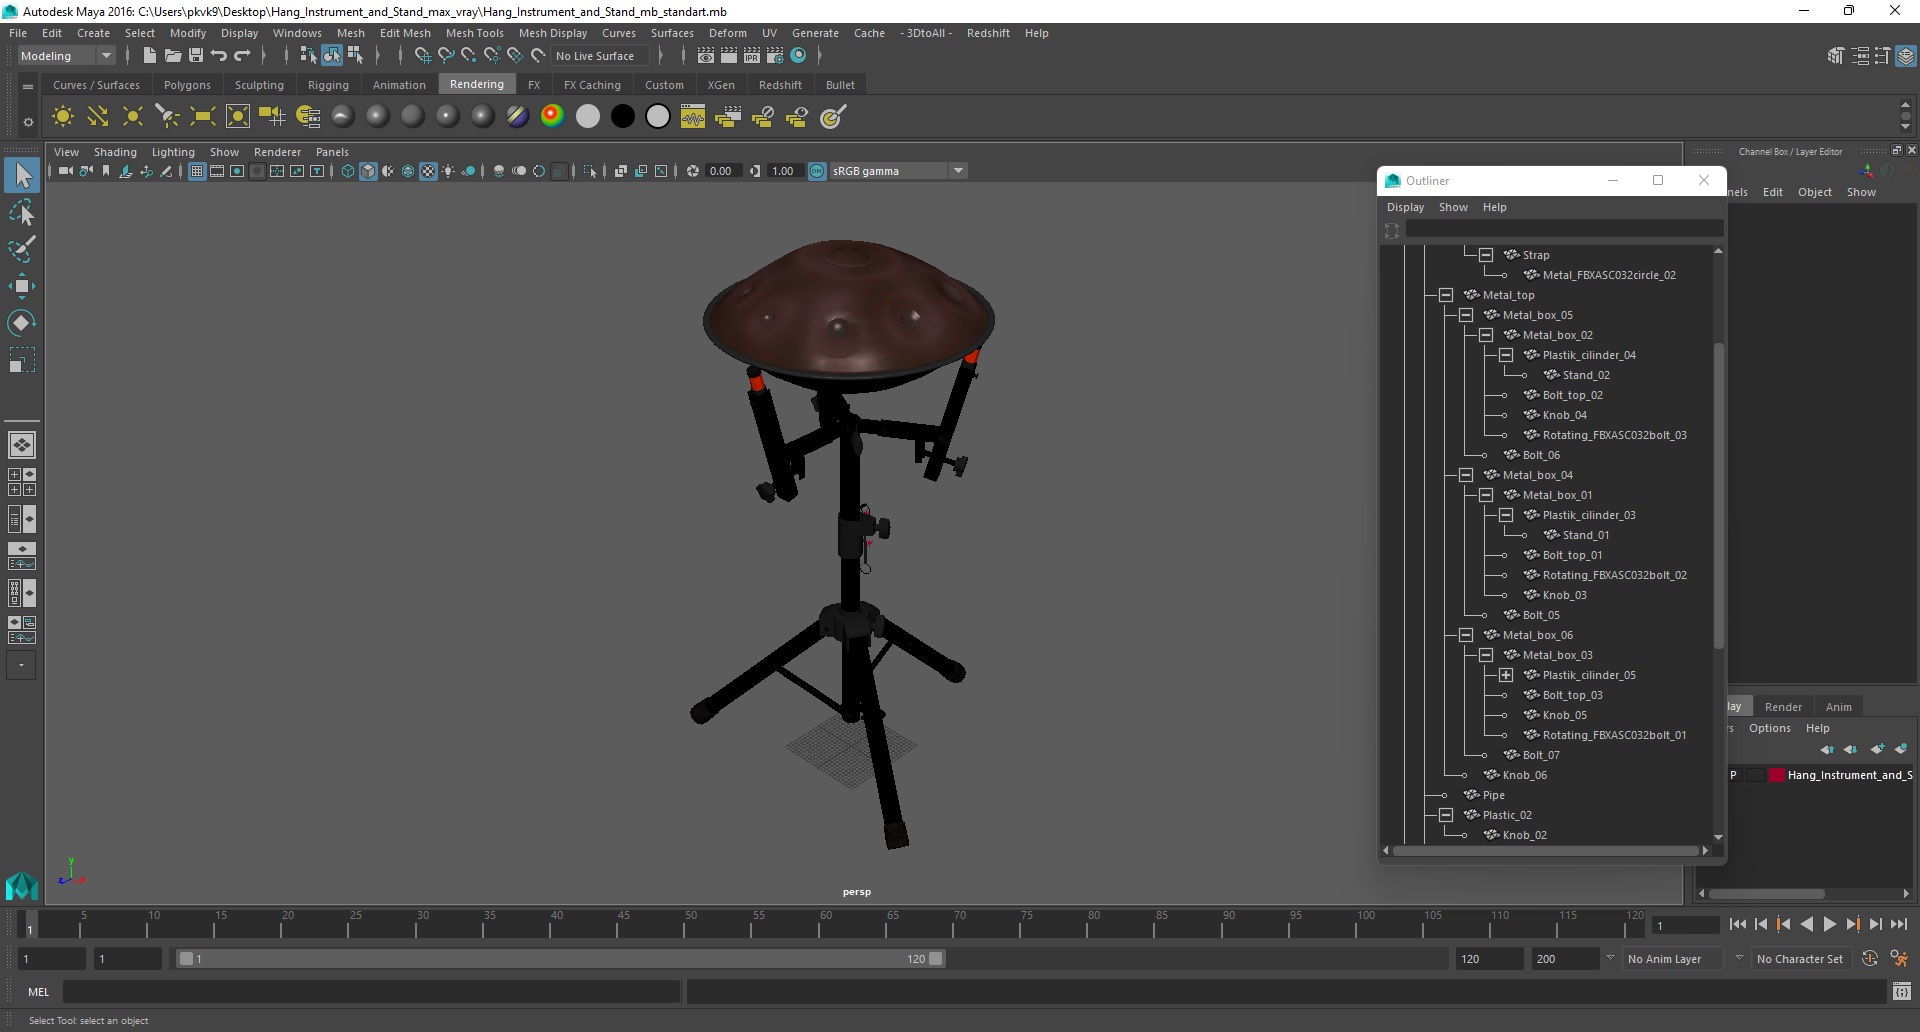Click the Outliner search field
The width and height of the screenshot is (1920, 1032).
tap(1565, 230)
